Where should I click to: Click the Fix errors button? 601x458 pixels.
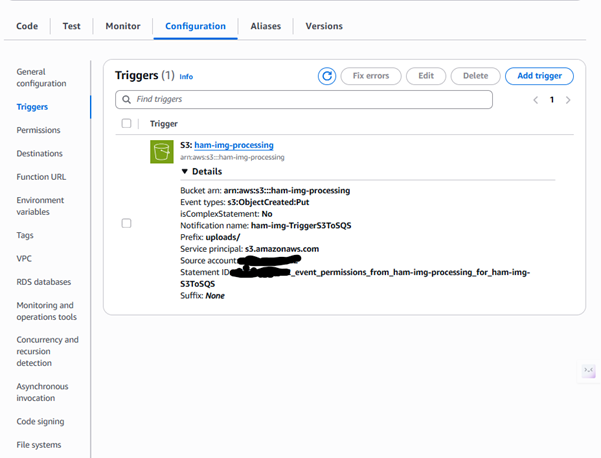pyautogui.click(x=371, y=76)
